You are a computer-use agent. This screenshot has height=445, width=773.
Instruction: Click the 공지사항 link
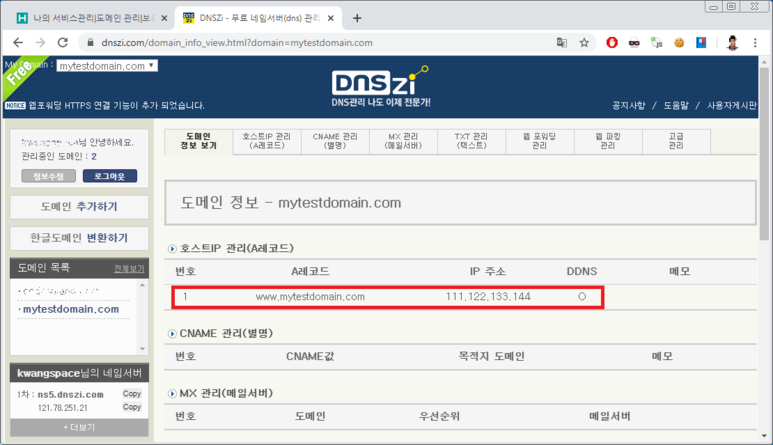pos(629,105)
